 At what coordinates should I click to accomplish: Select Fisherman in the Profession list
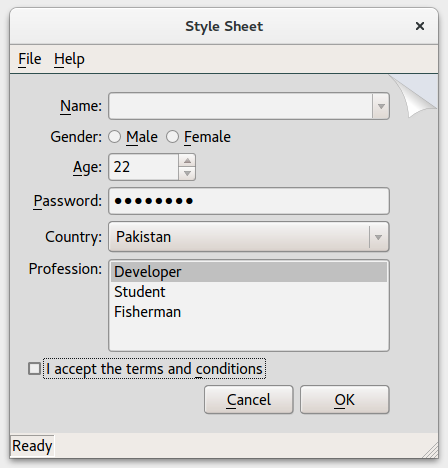pyautogui.click(x=249, y=312)
